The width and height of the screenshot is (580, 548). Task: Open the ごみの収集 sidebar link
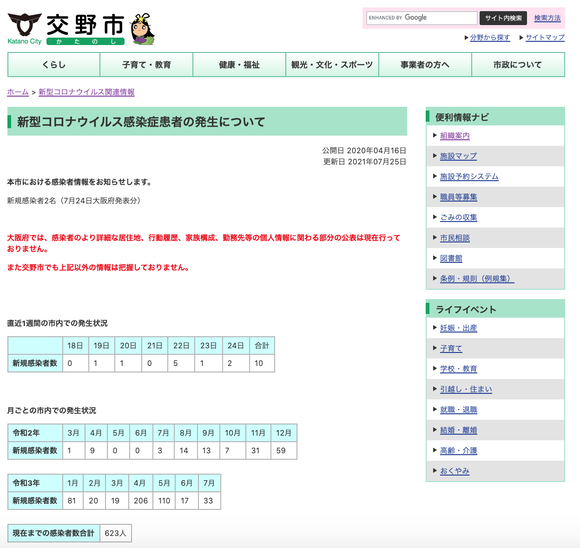(x=458, y=218)
